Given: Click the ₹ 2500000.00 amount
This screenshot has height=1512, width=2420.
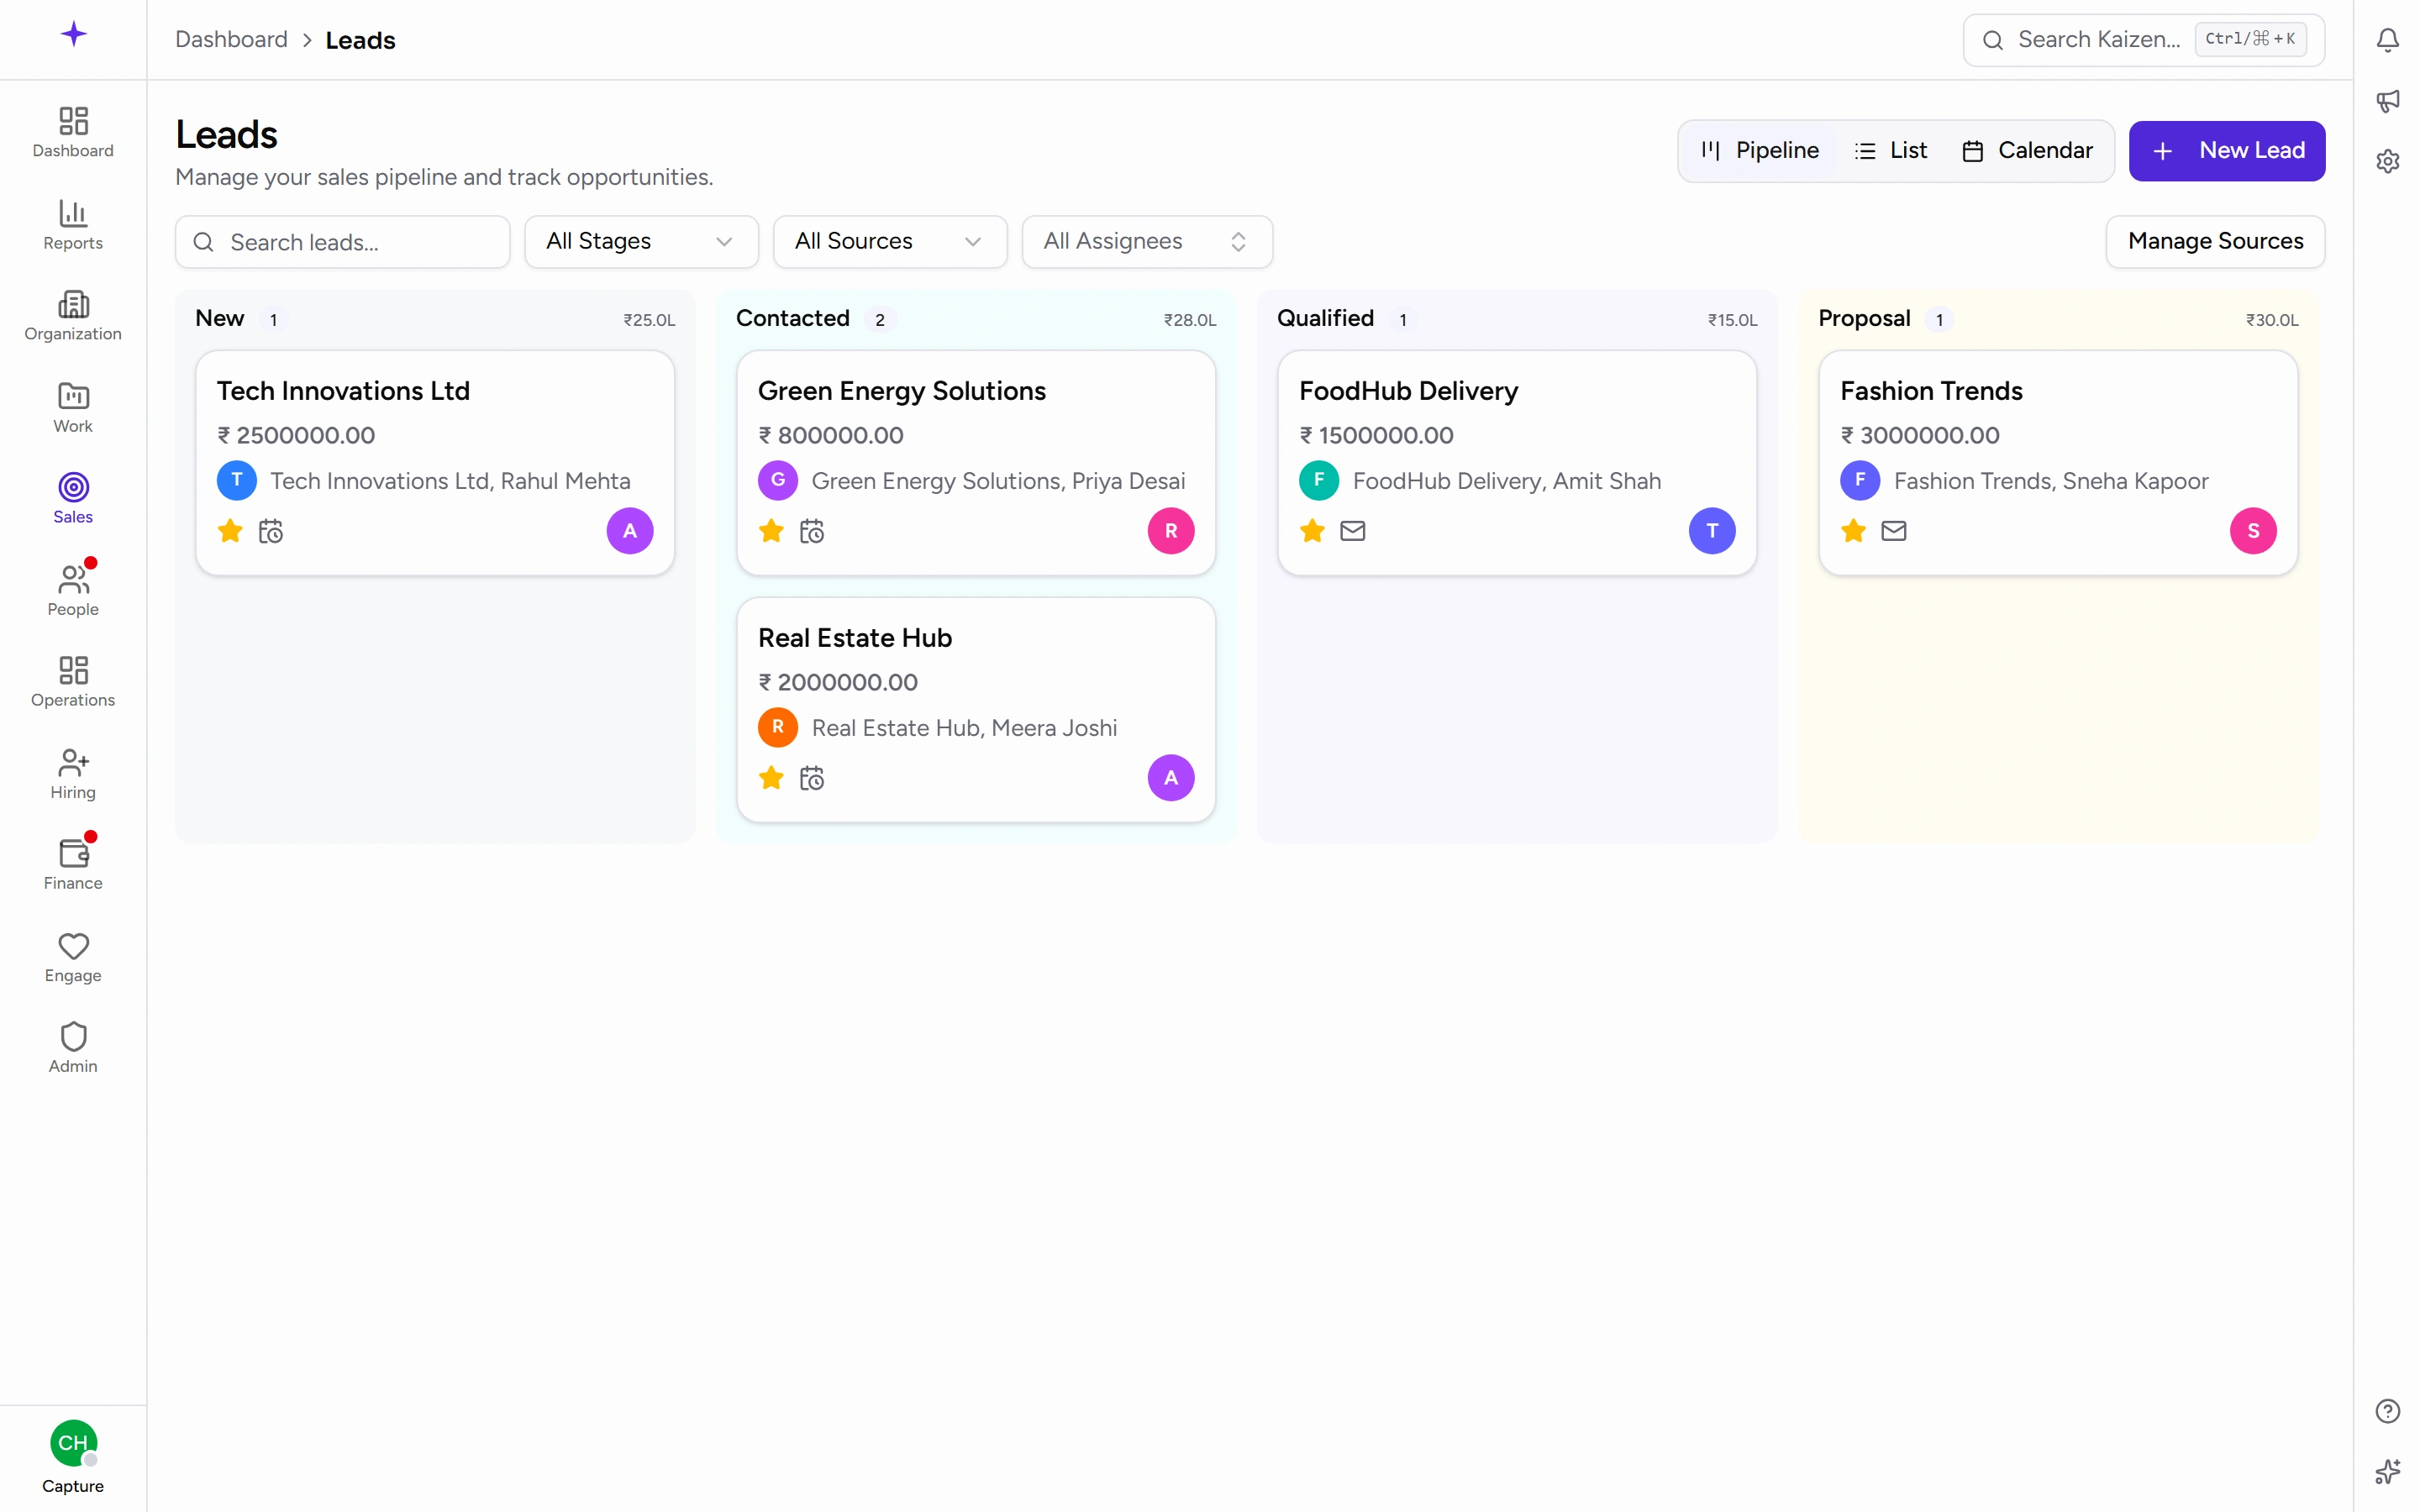Looking at the screenshot, I should click(x=296, y=436).
